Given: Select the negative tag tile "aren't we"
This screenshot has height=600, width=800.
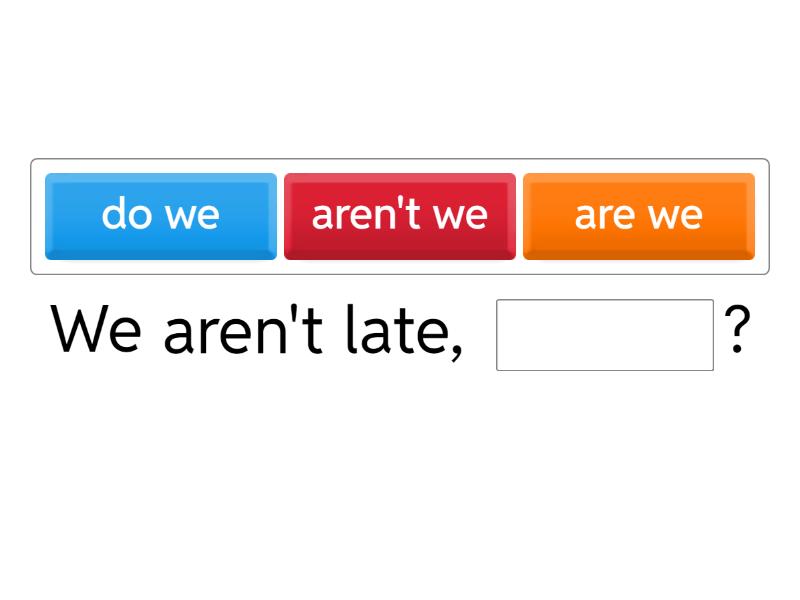Looking at the screenshot, I should (x=400, y=216).
